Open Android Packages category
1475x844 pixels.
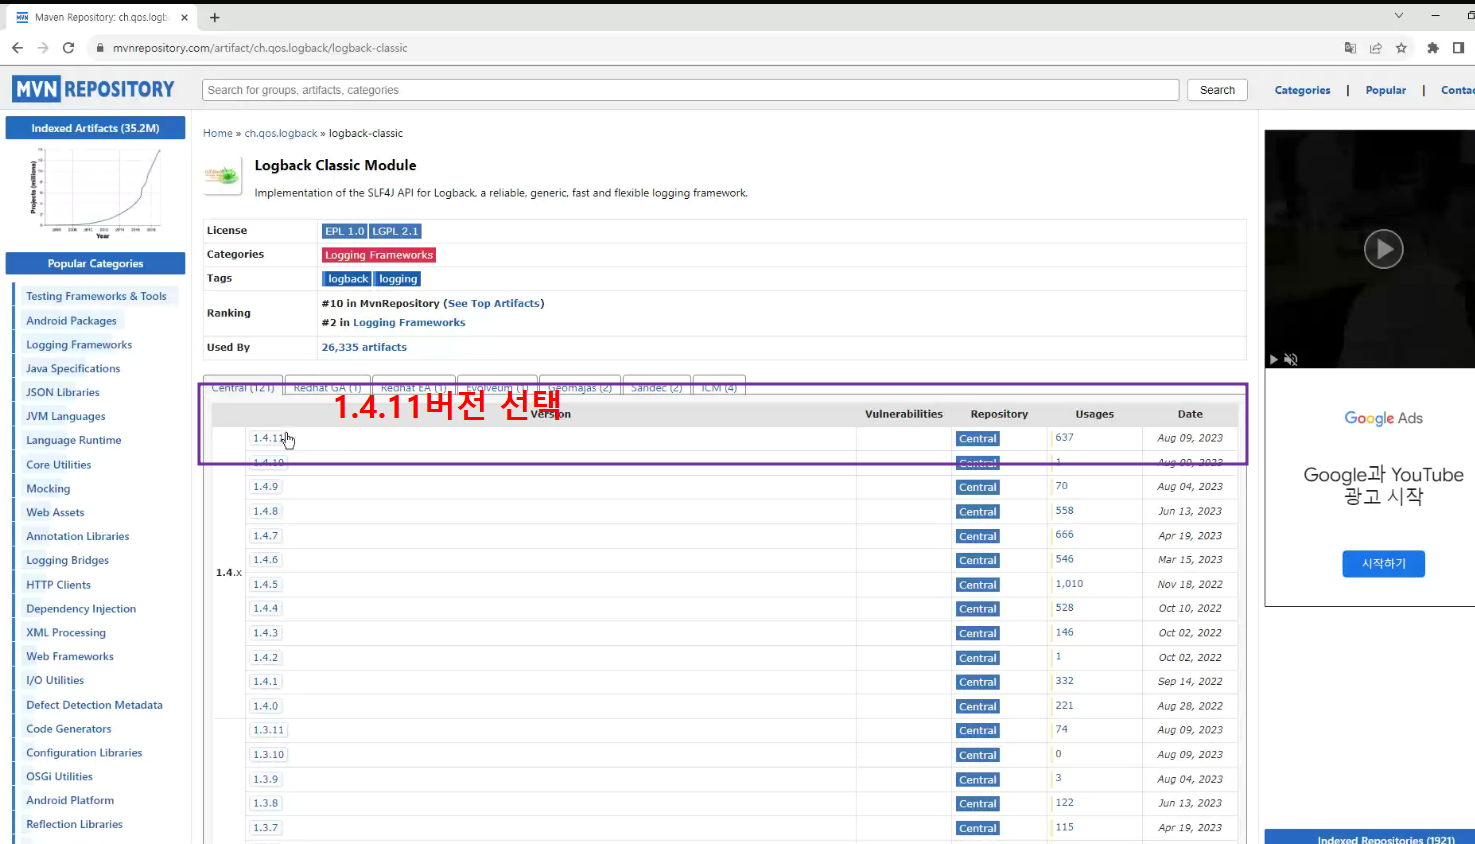pyautogui.click(x=71, y=321)
